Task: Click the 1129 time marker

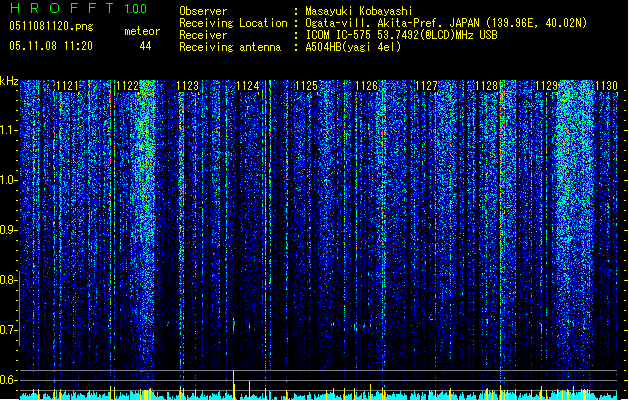Action: 547,86
